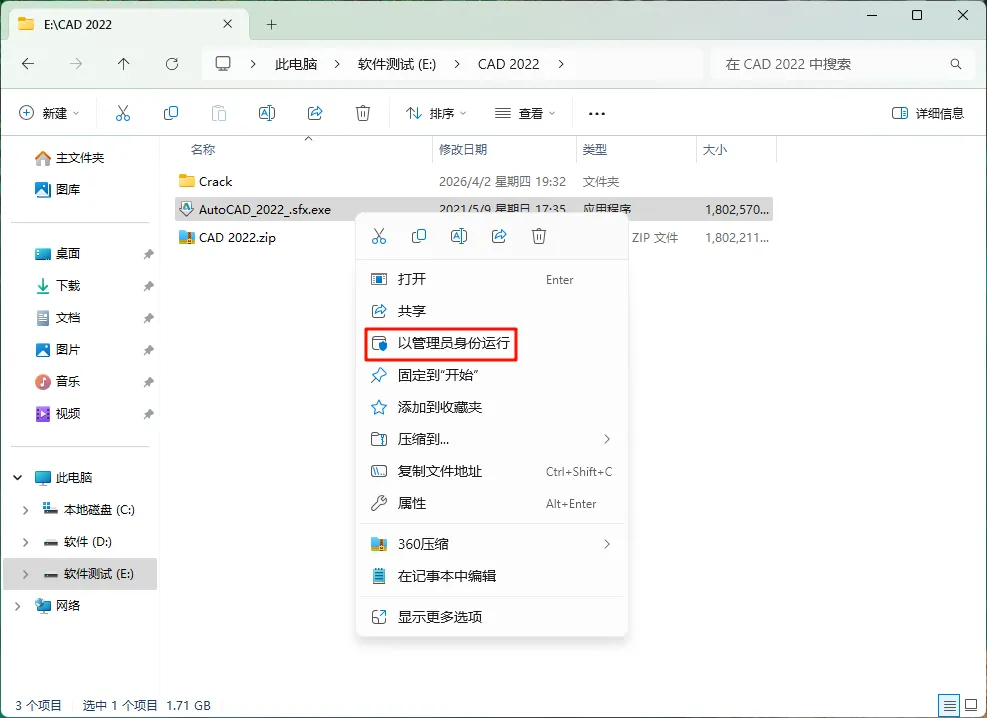
Task: Click the rename icon in the context menu
Action: point(459,236)
